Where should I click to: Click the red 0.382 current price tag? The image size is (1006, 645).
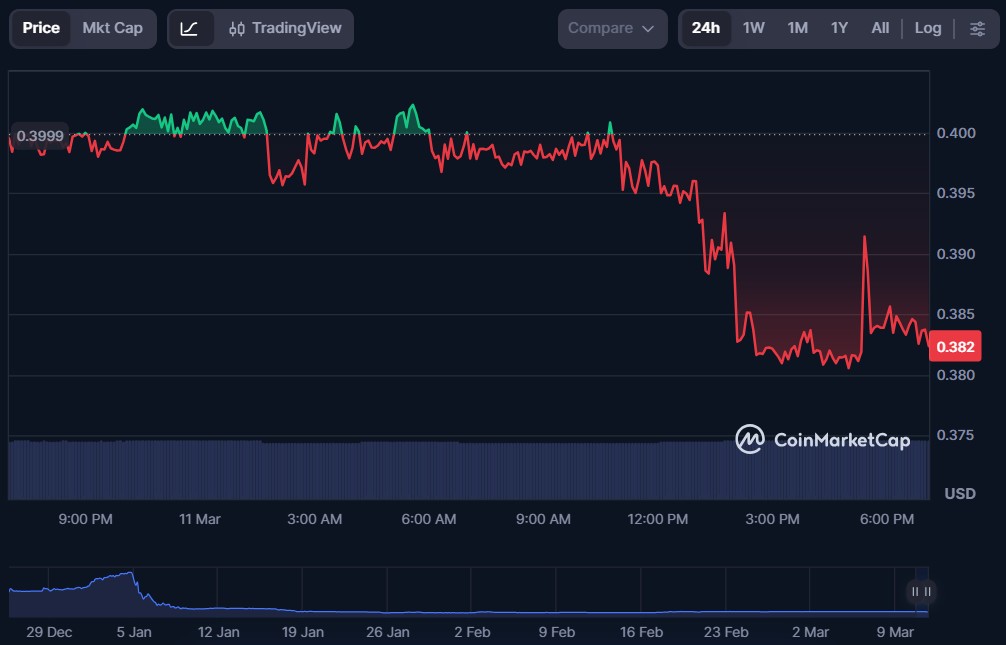pyautogui.click(x=955, y=347)
